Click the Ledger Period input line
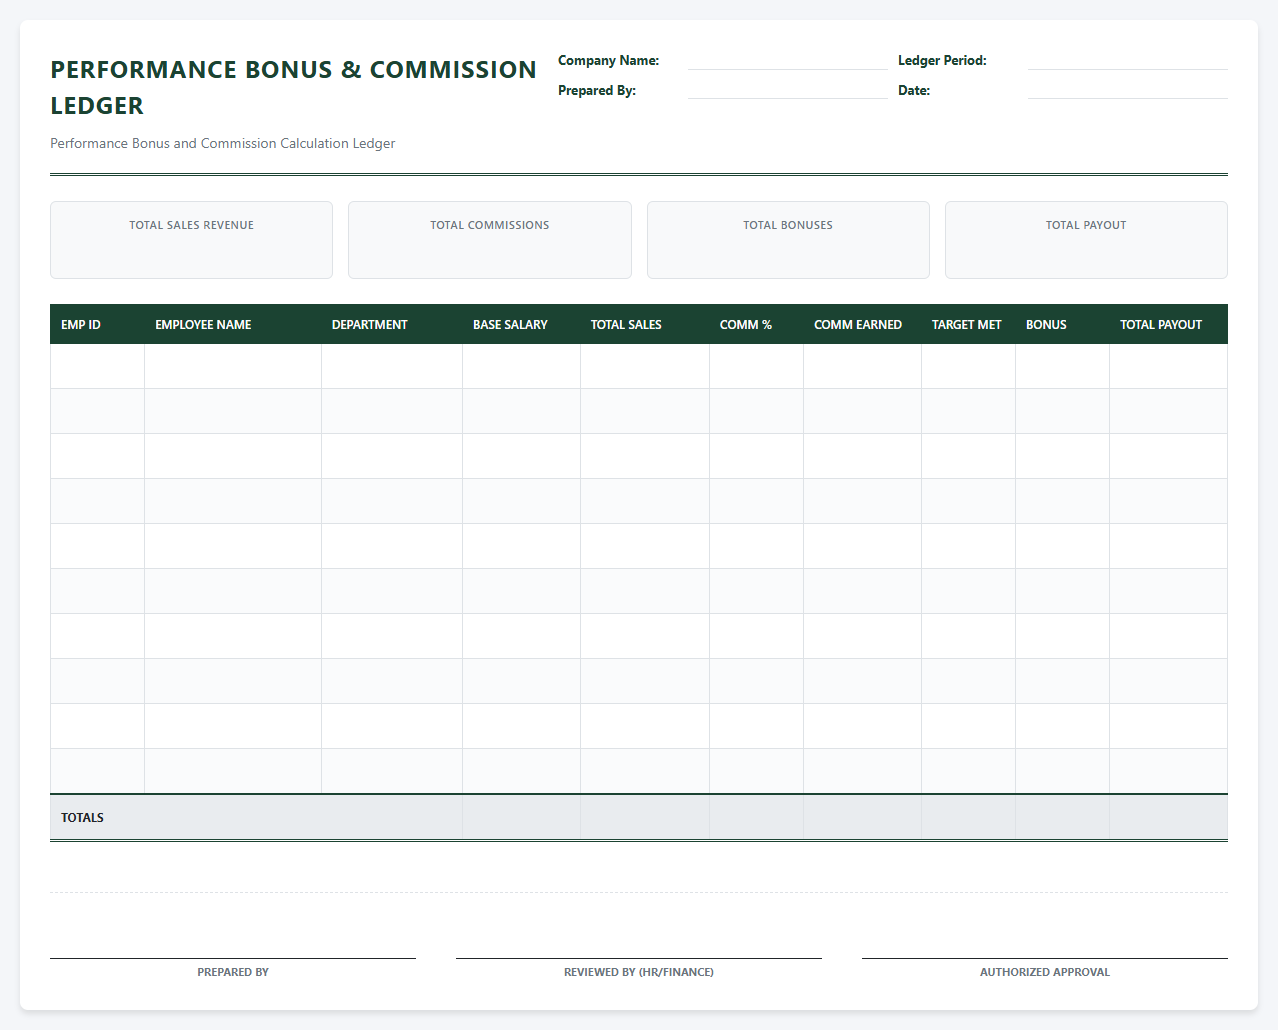The width and height of the screenshot is (1278, 1030). coord(1127,60)
